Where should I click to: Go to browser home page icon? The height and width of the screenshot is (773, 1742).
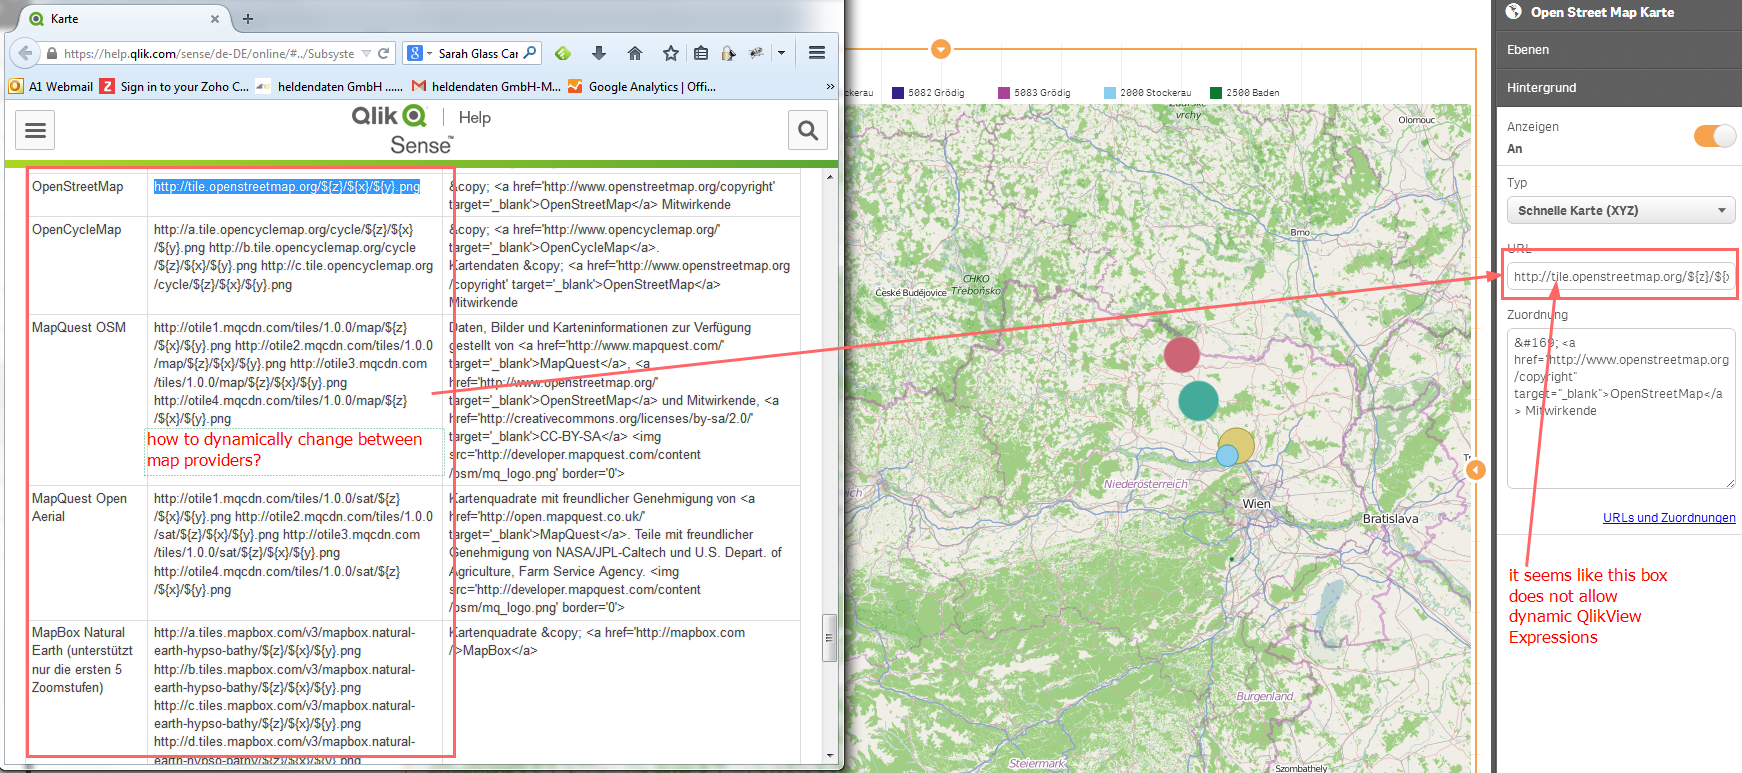[x=635, y=53]
